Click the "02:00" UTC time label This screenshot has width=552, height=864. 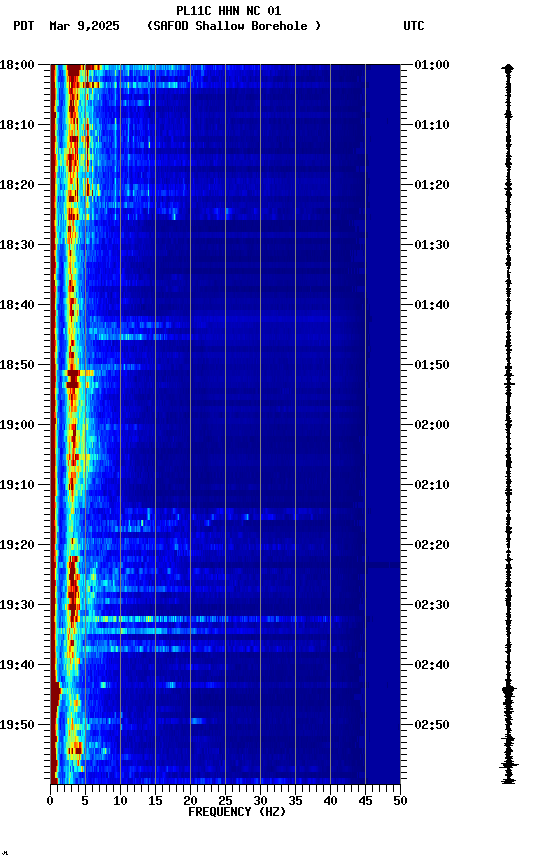(x=432, y=425)
